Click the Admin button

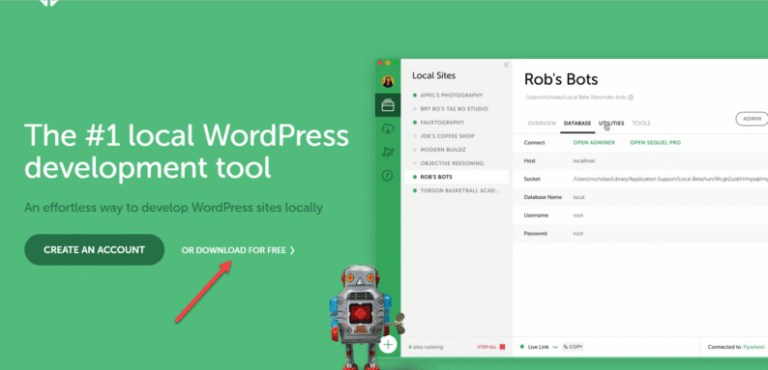[752, 119]
